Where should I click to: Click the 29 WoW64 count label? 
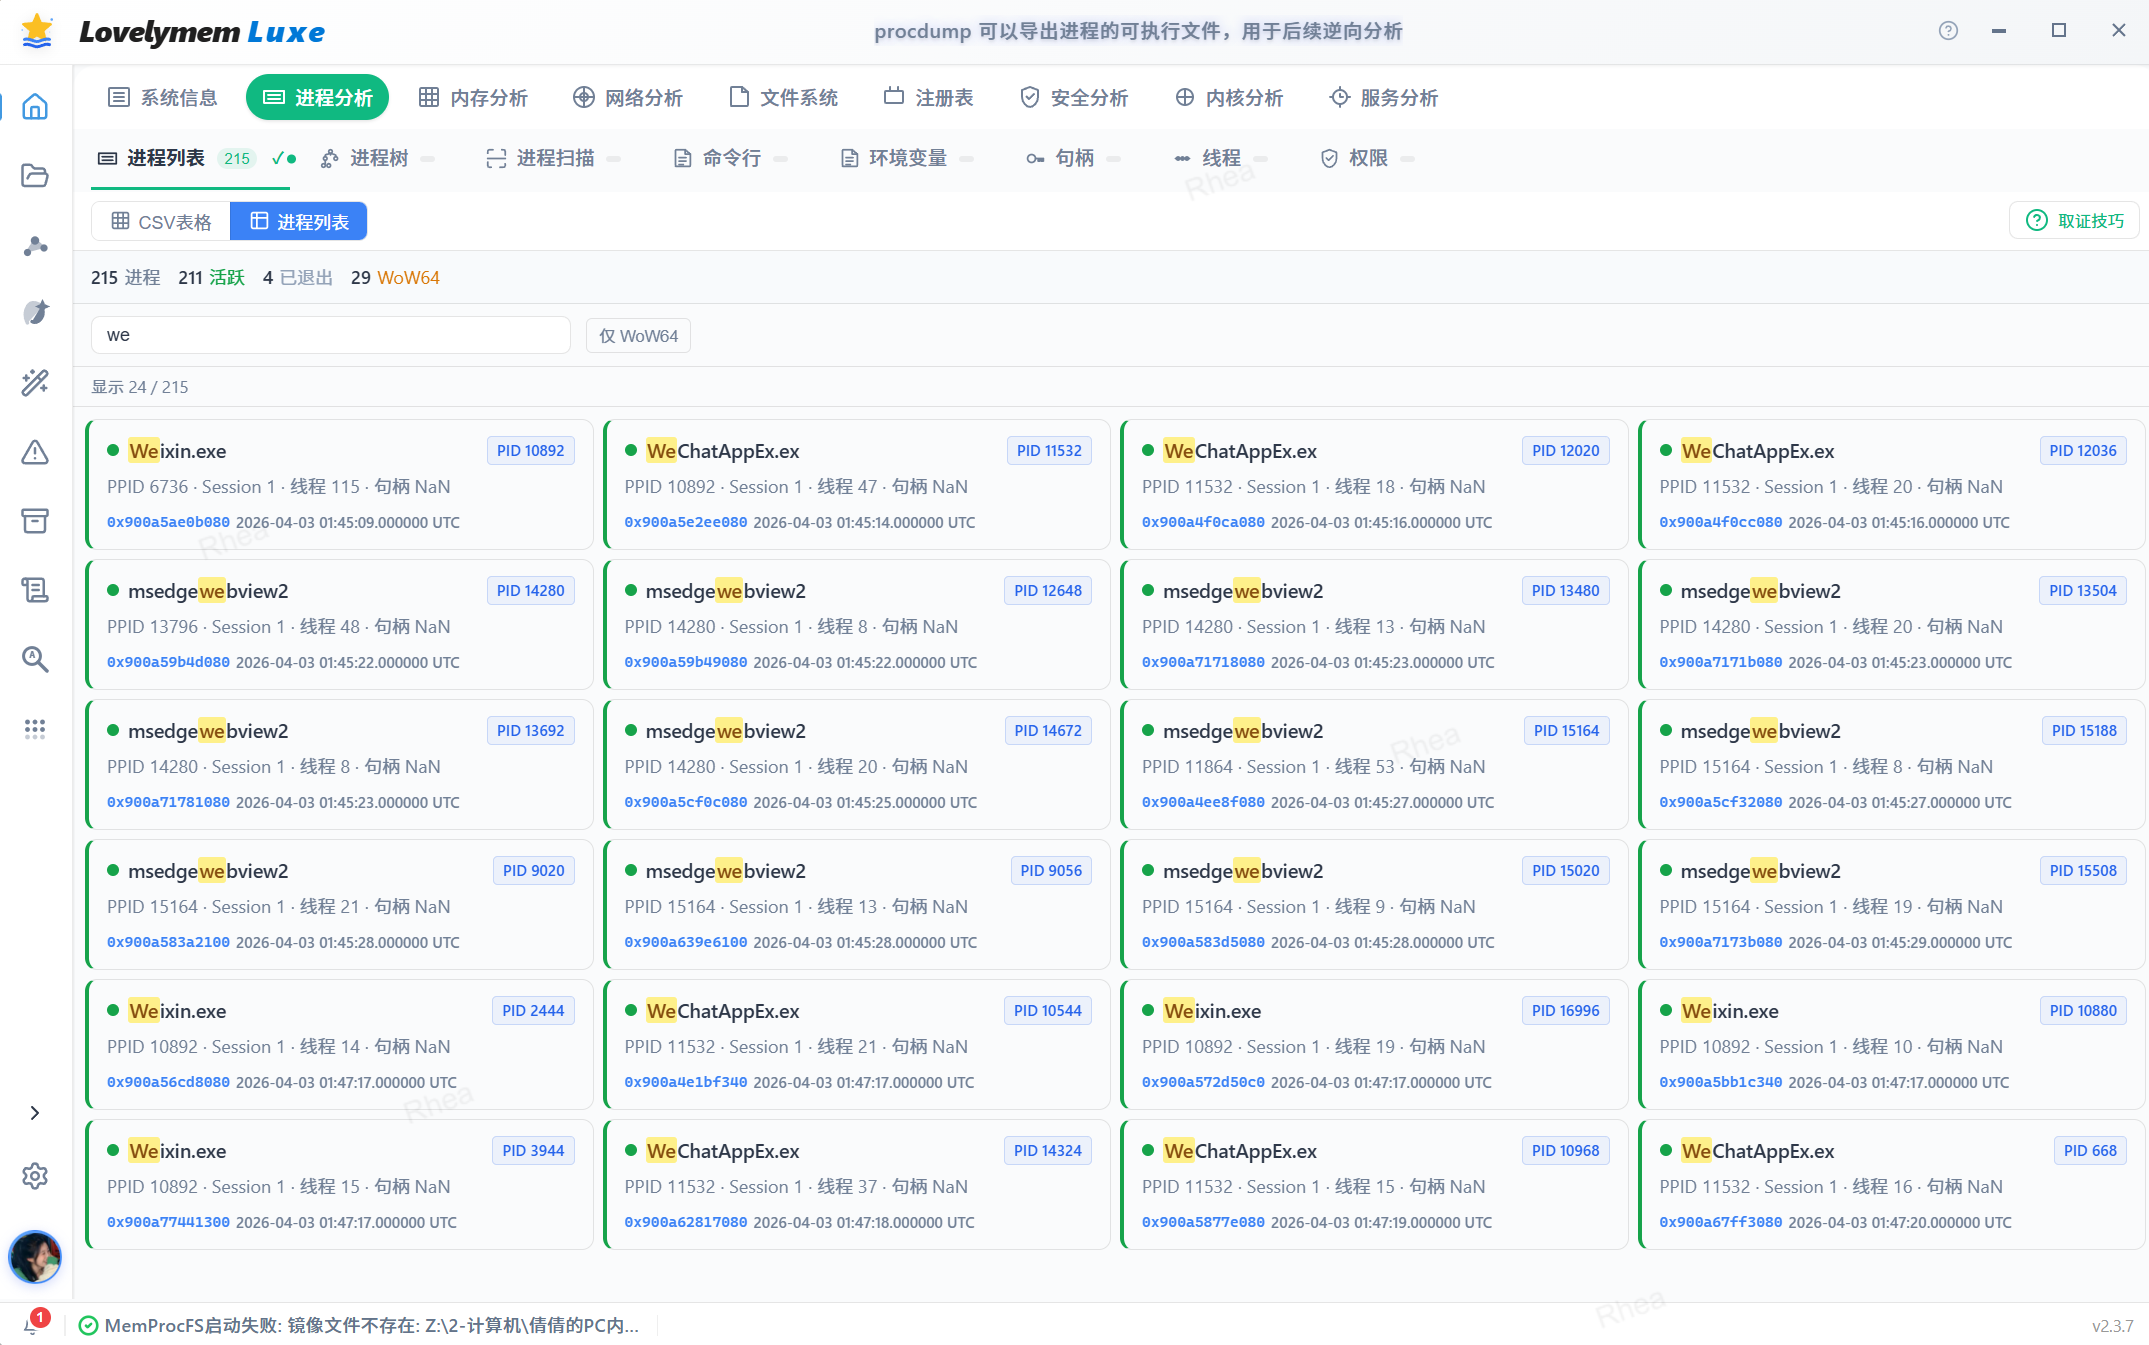395,278
